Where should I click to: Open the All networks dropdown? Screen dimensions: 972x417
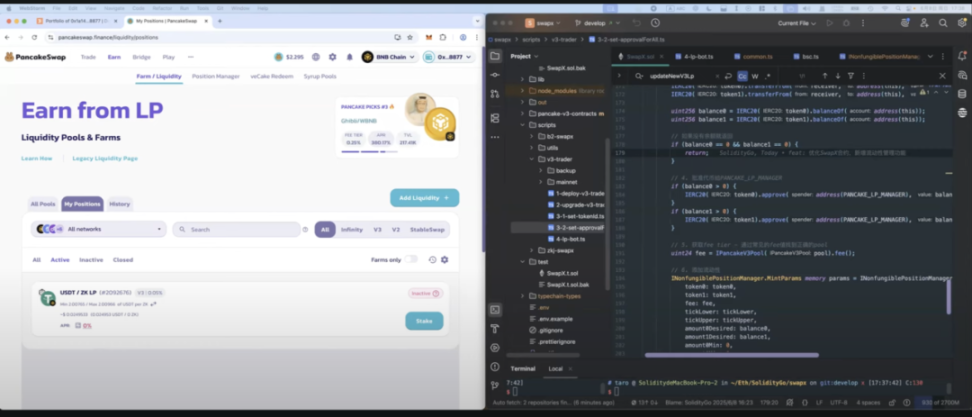[x=99, y=229]
